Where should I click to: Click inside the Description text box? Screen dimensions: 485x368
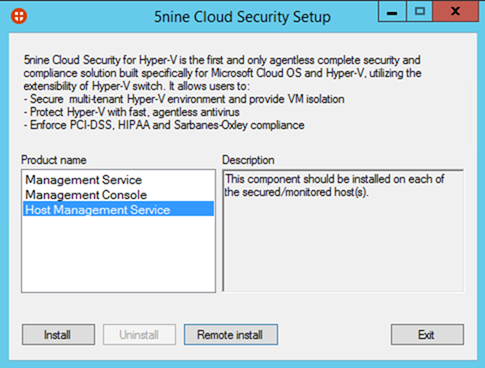(x=343, y=231)
